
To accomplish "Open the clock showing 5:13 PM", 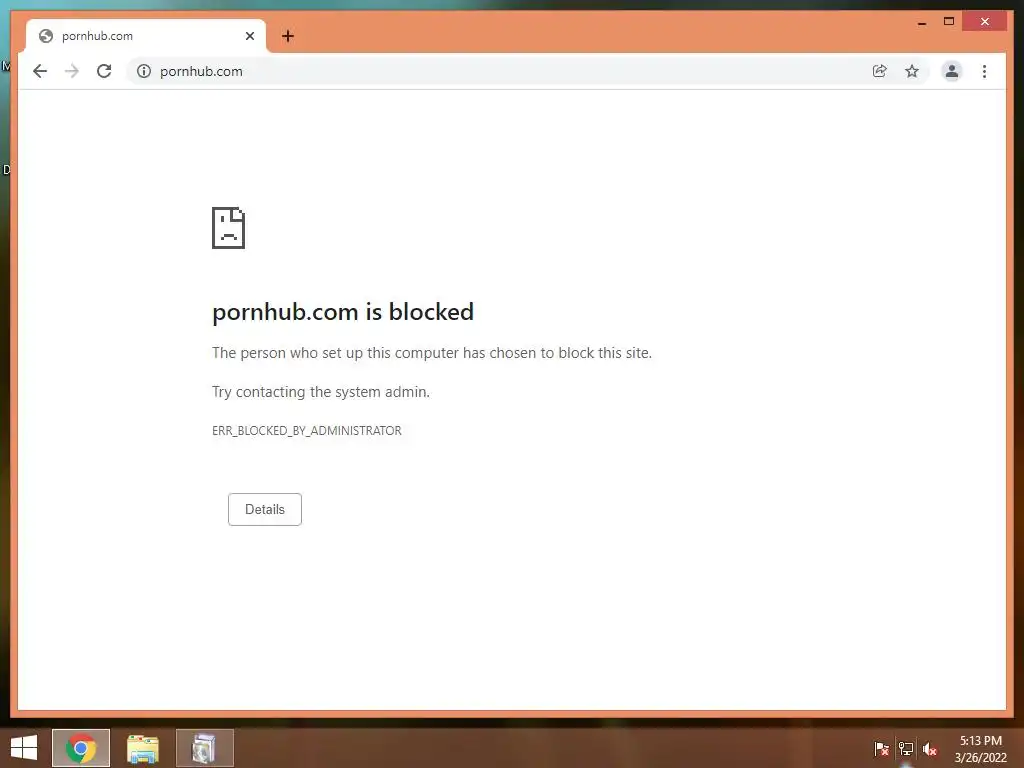I will click(x=980, y=749).
